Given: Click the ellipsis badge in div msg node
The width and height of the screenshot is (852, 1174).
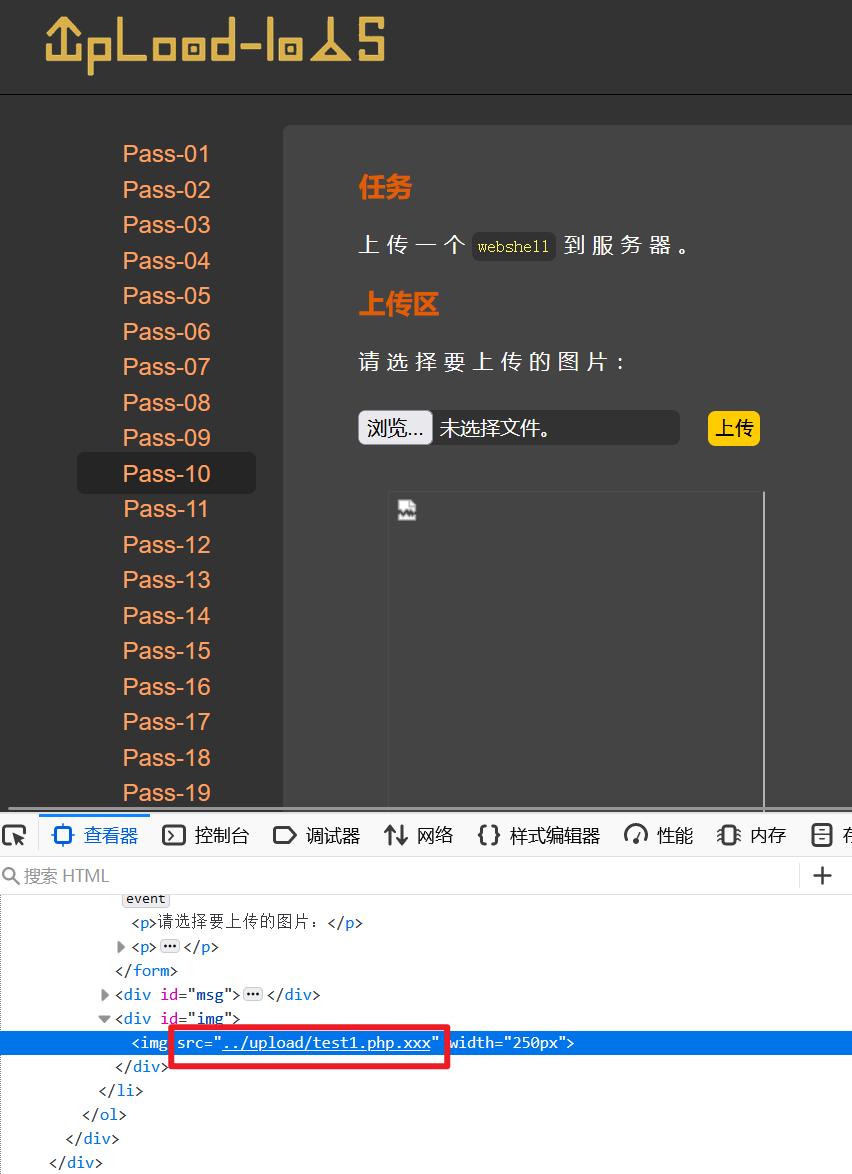Looking at the screenshot, I should pyautogui.click(x=253, y=994).
